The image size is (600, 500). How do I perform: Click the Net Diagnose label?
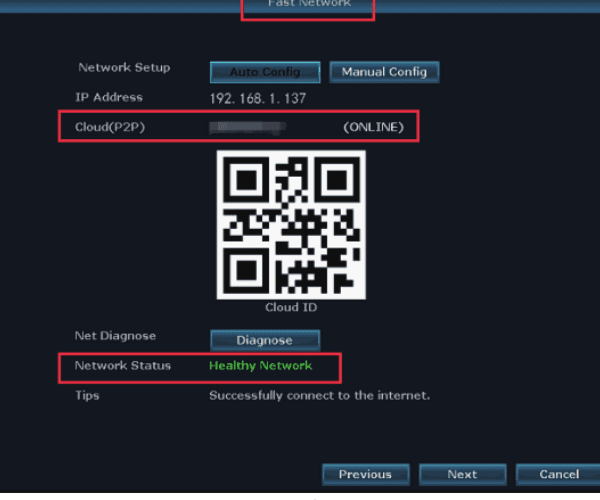(x=115, y=336)
